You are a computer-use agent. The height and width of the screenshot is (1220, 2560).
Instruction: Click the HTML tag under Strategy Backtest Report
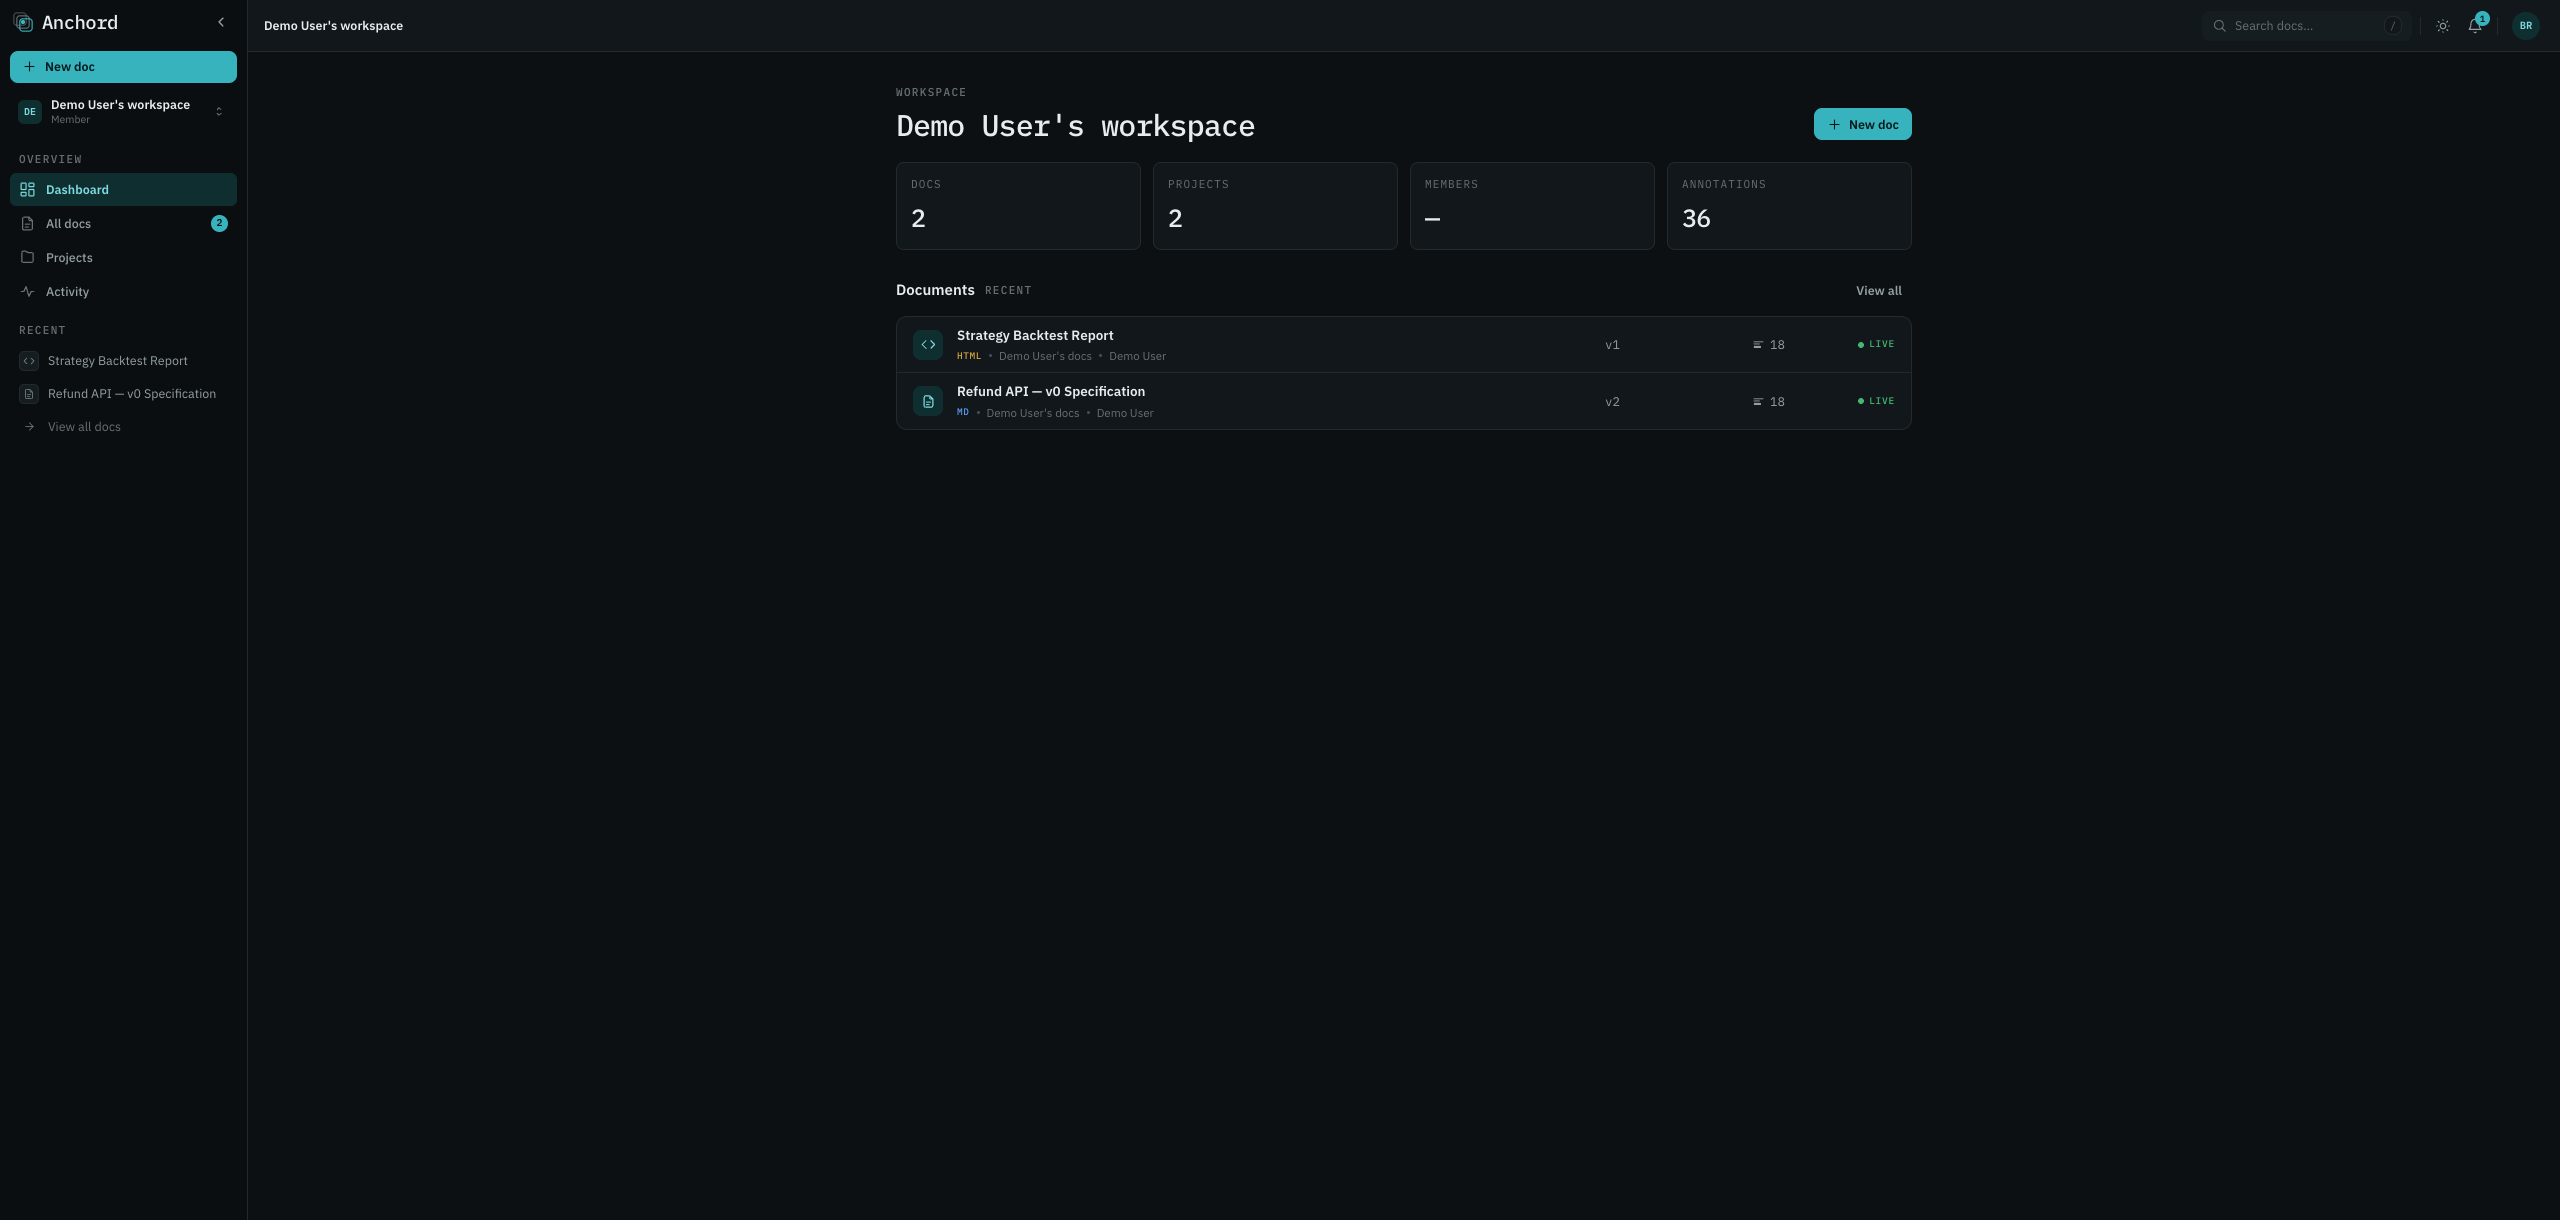click(969, 356)
